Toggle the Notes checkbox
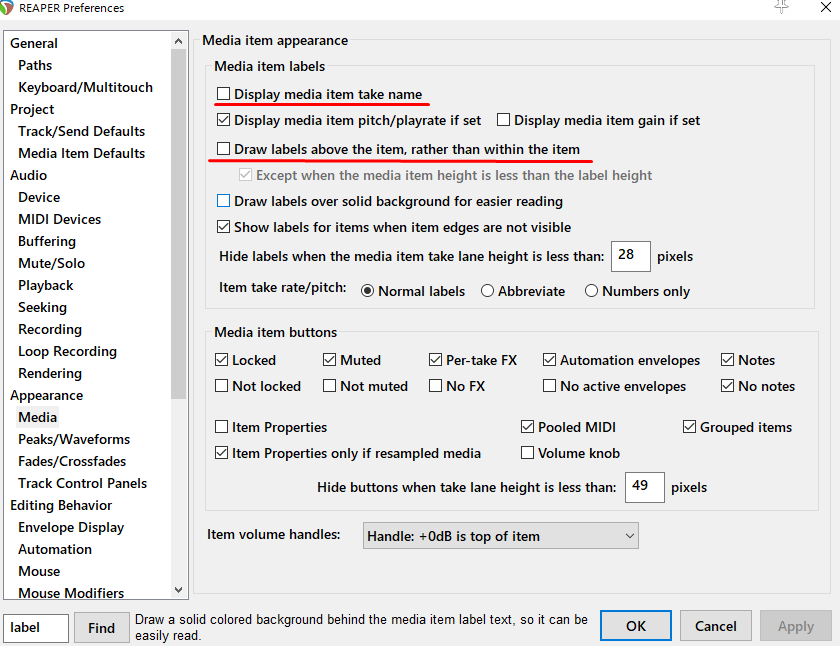This screenshot has width=840, height=646. [x=727, y=359]
